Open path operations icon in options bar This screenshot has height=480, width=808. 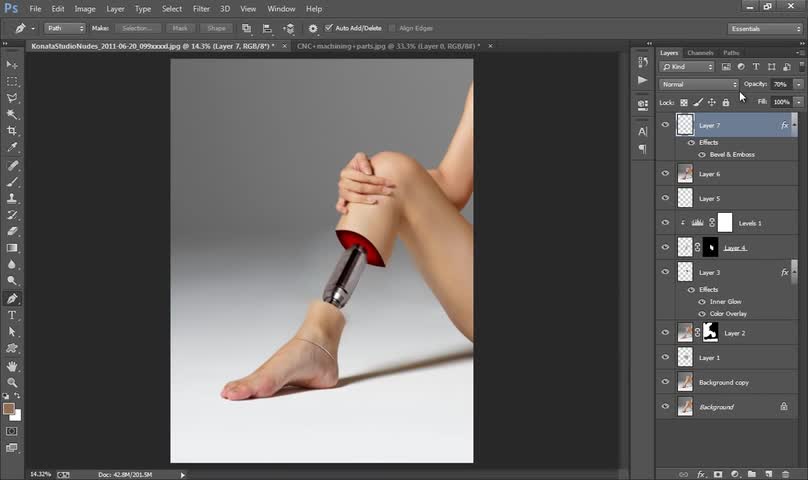(x=246, y=28)
